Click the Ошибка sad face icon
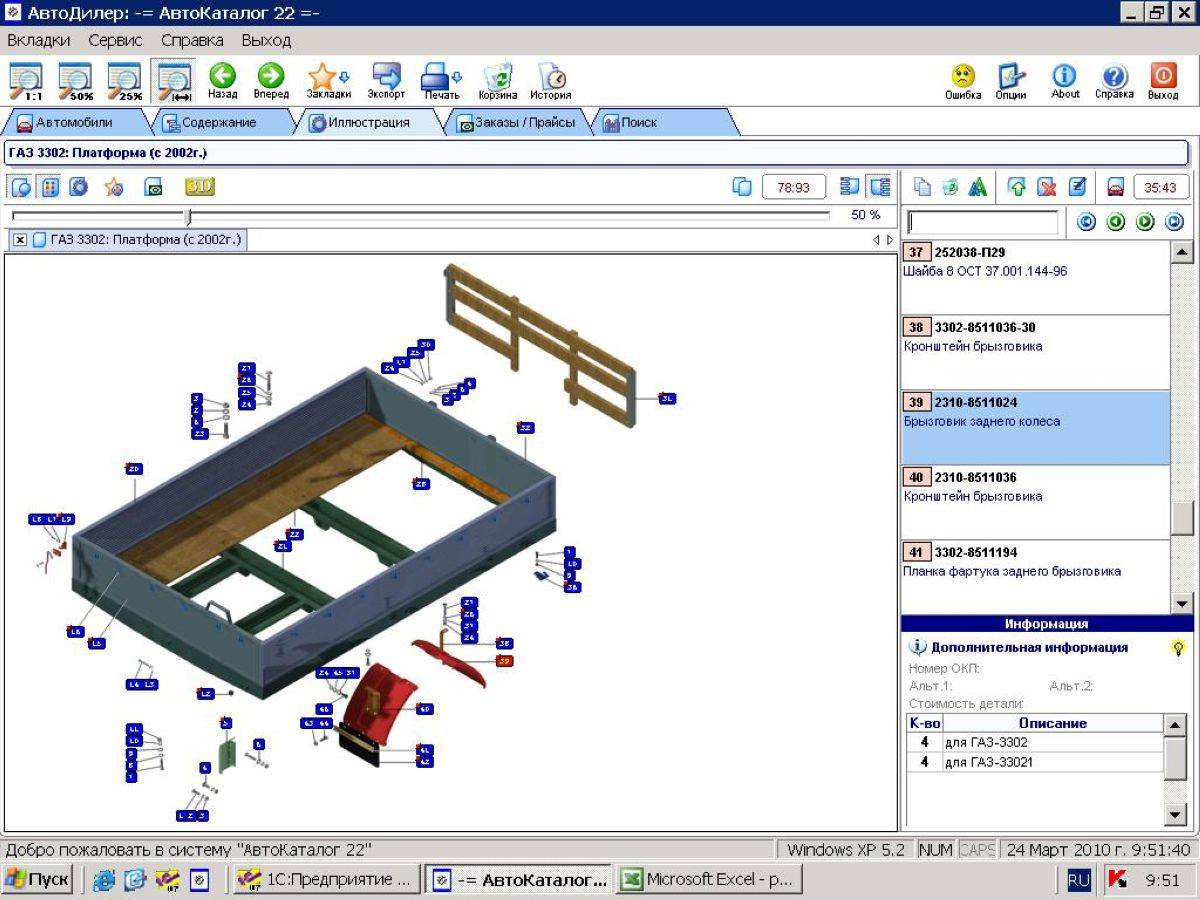Image resolution: width=1200 pixels, height=900 pixels. coord(963,76)
